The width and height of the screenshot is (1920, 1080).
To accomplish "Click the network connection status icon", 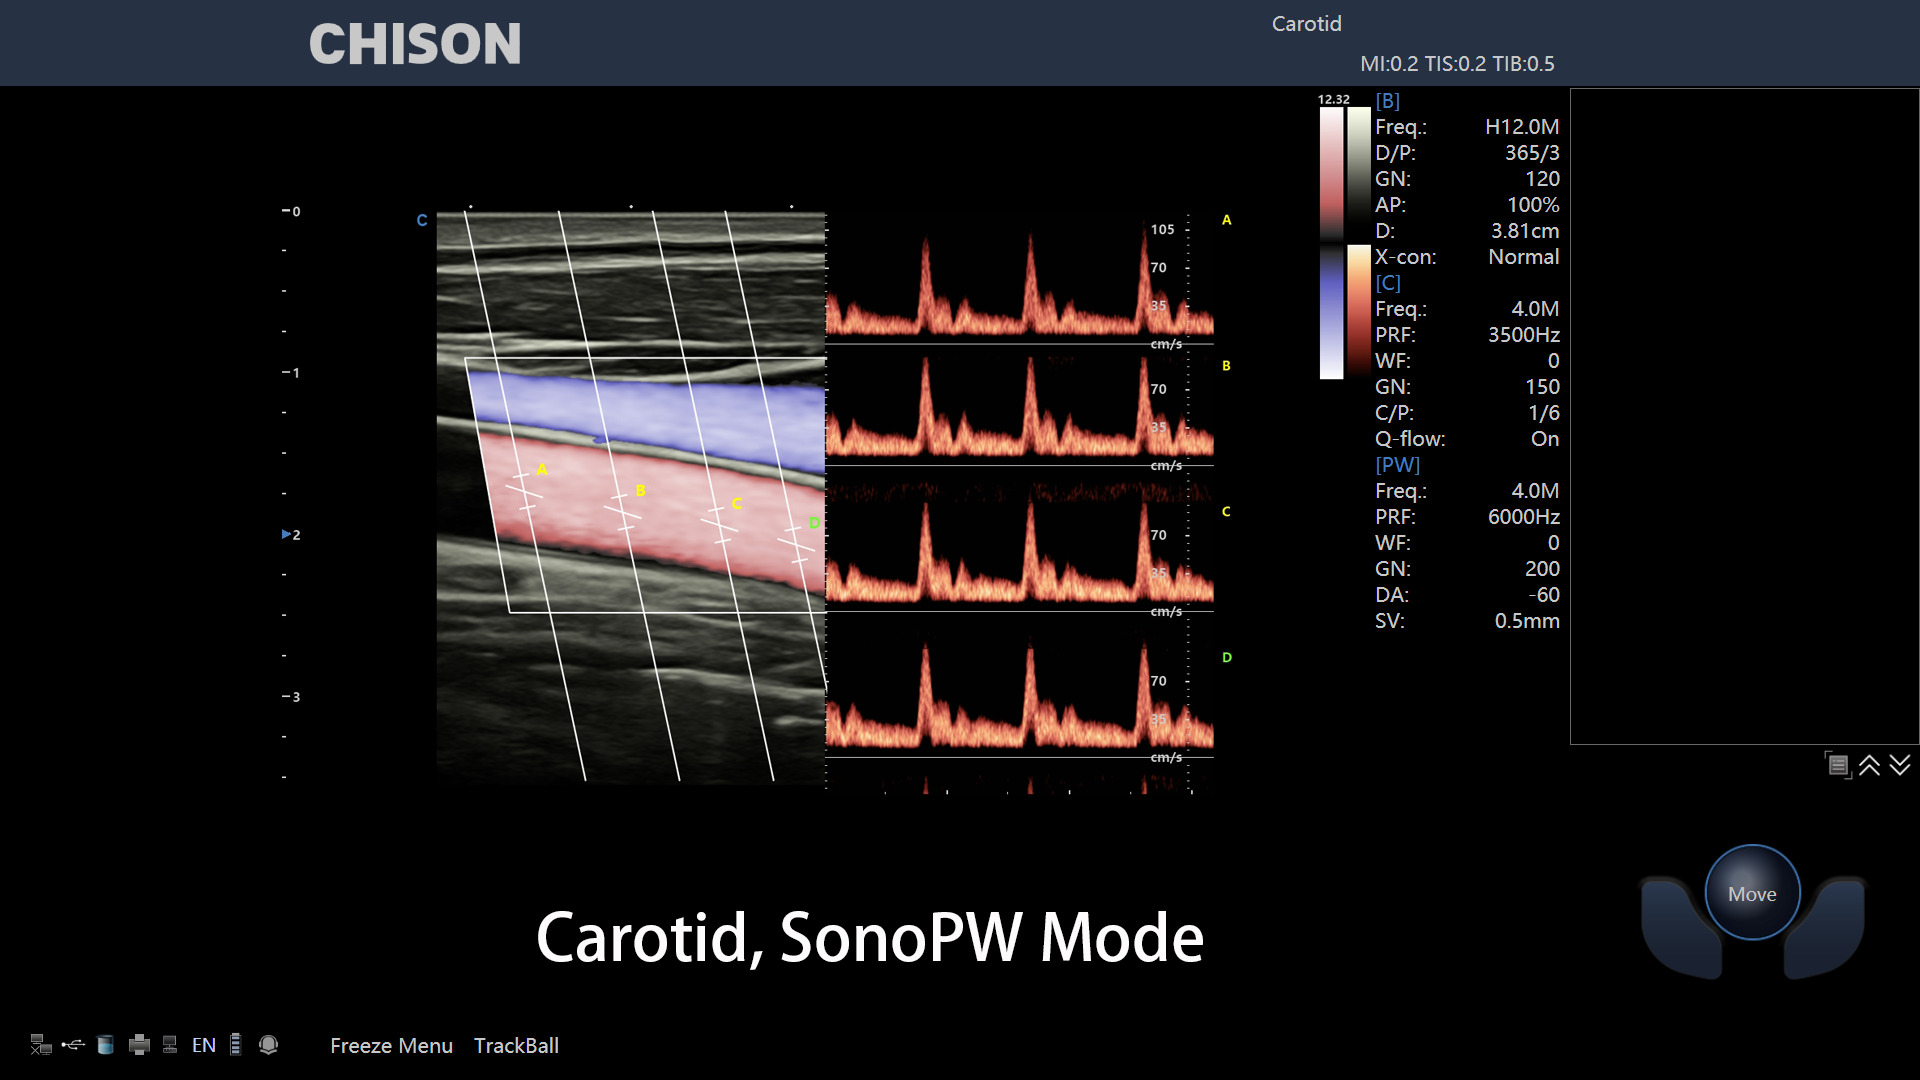I will 40,1045.
